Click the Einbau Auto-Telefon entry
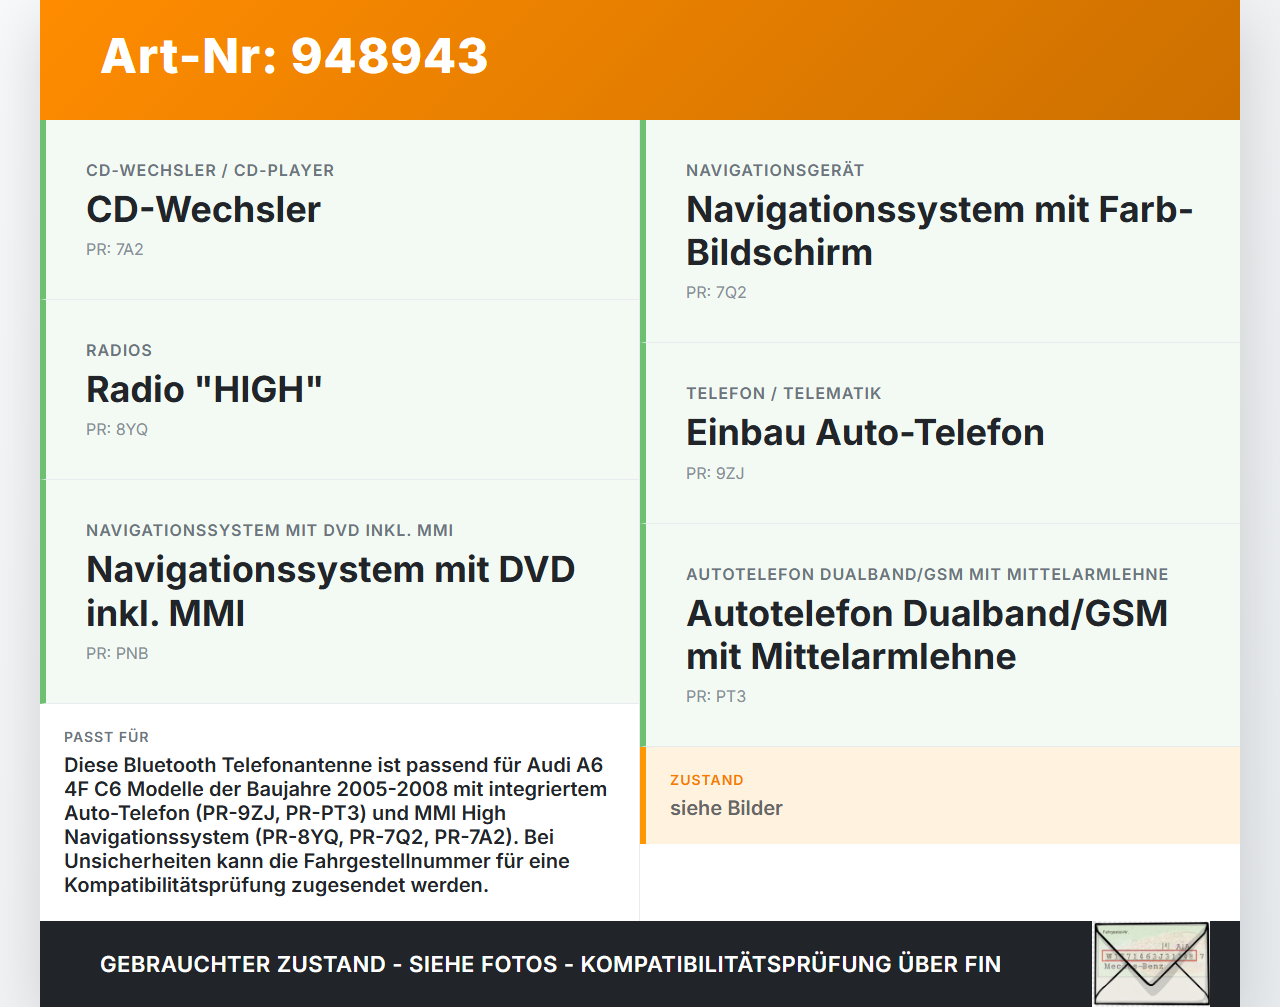 pos(864,433)
